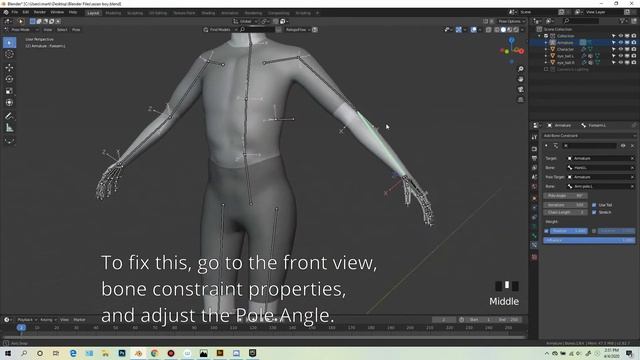Toggle eye_ball.R render camera icon
The image size is (640, 360).
coord(633,62)
